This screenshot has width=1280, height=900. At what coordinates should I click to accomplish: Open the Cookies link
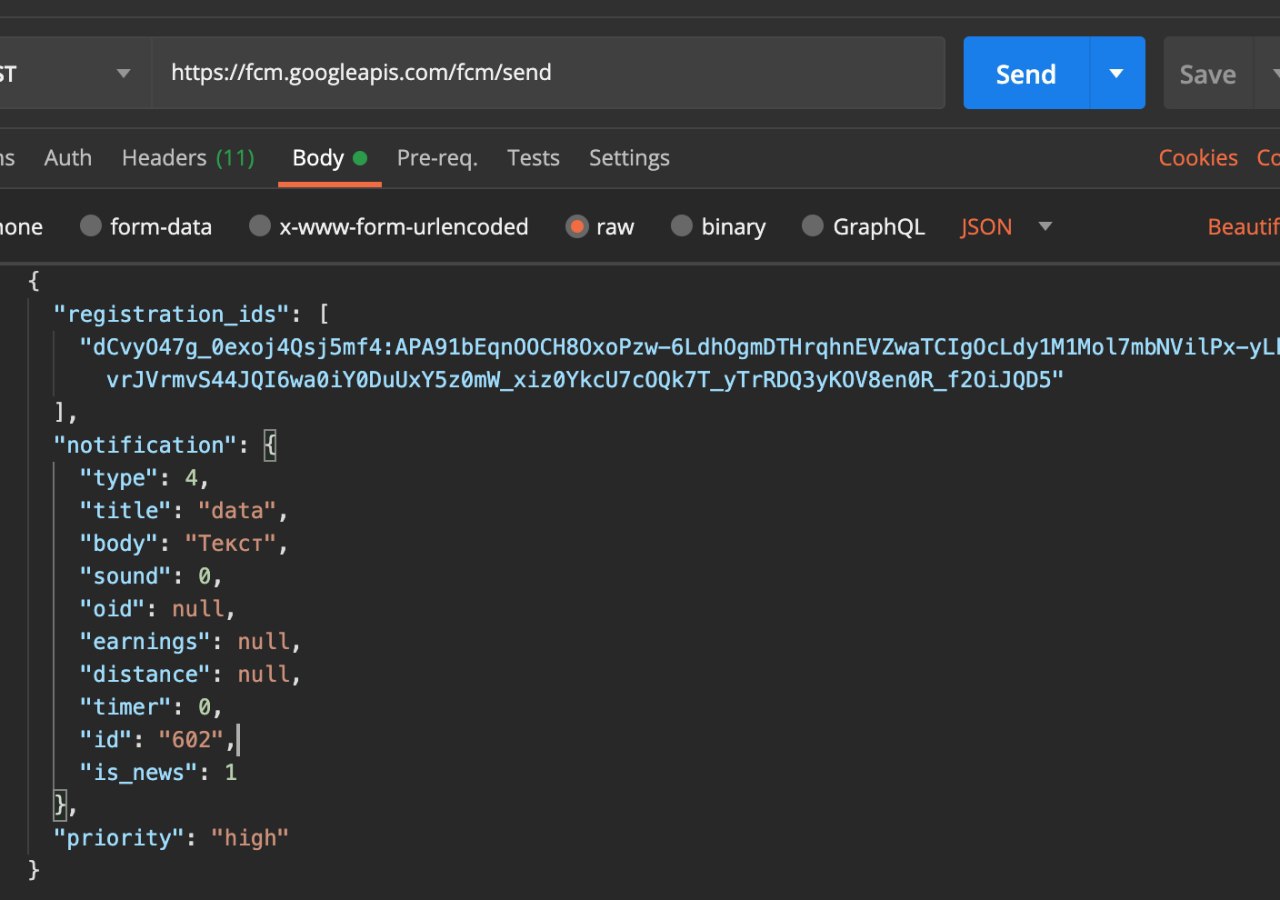[1198, 158]
